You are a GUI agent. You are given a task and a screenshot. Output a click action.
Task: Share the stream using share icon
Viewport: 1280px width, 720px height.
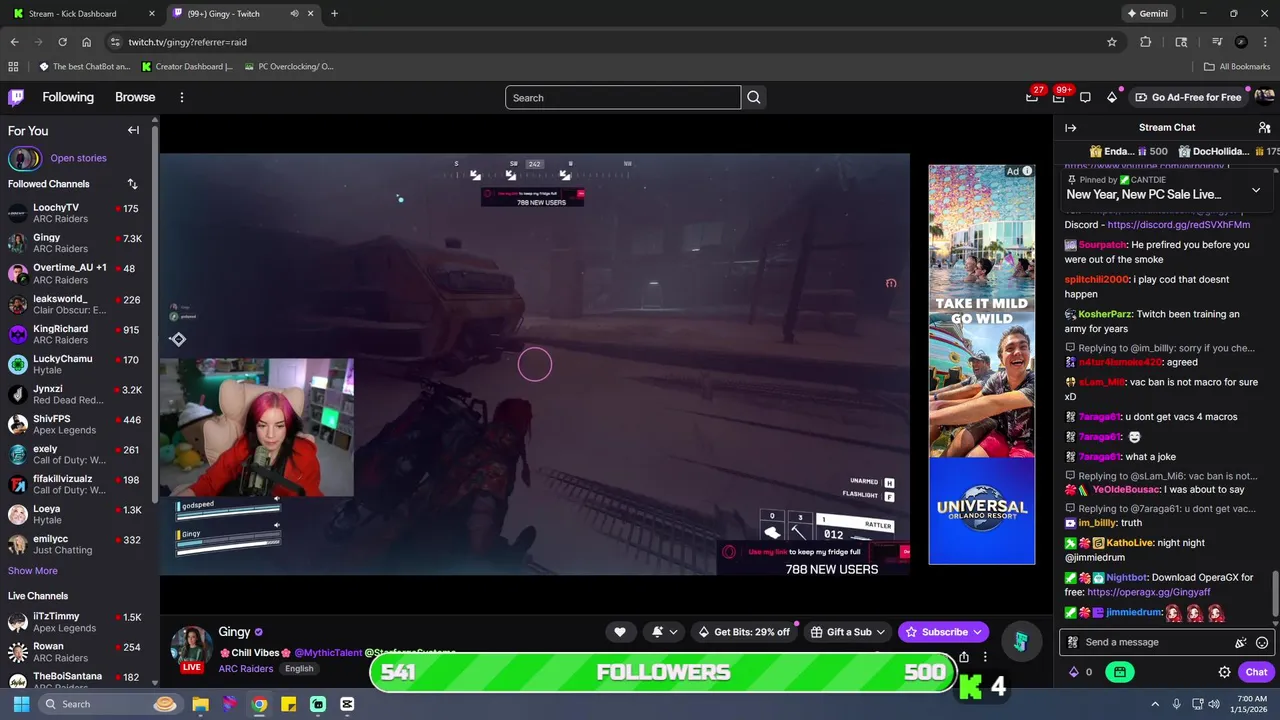point(964,657)
